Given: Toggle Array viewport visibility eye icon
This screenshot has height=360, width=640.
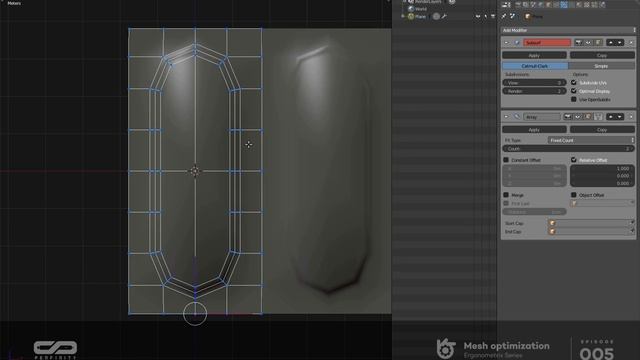Looking at the screenshot, I should 578,117.
